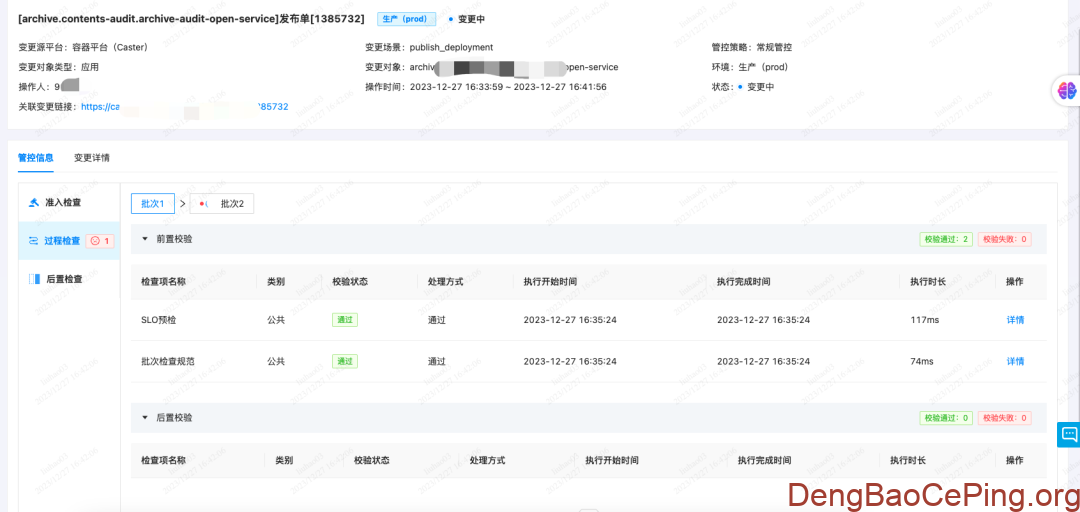
Task: Click the 74ms duration value
Action: (922, 361)
